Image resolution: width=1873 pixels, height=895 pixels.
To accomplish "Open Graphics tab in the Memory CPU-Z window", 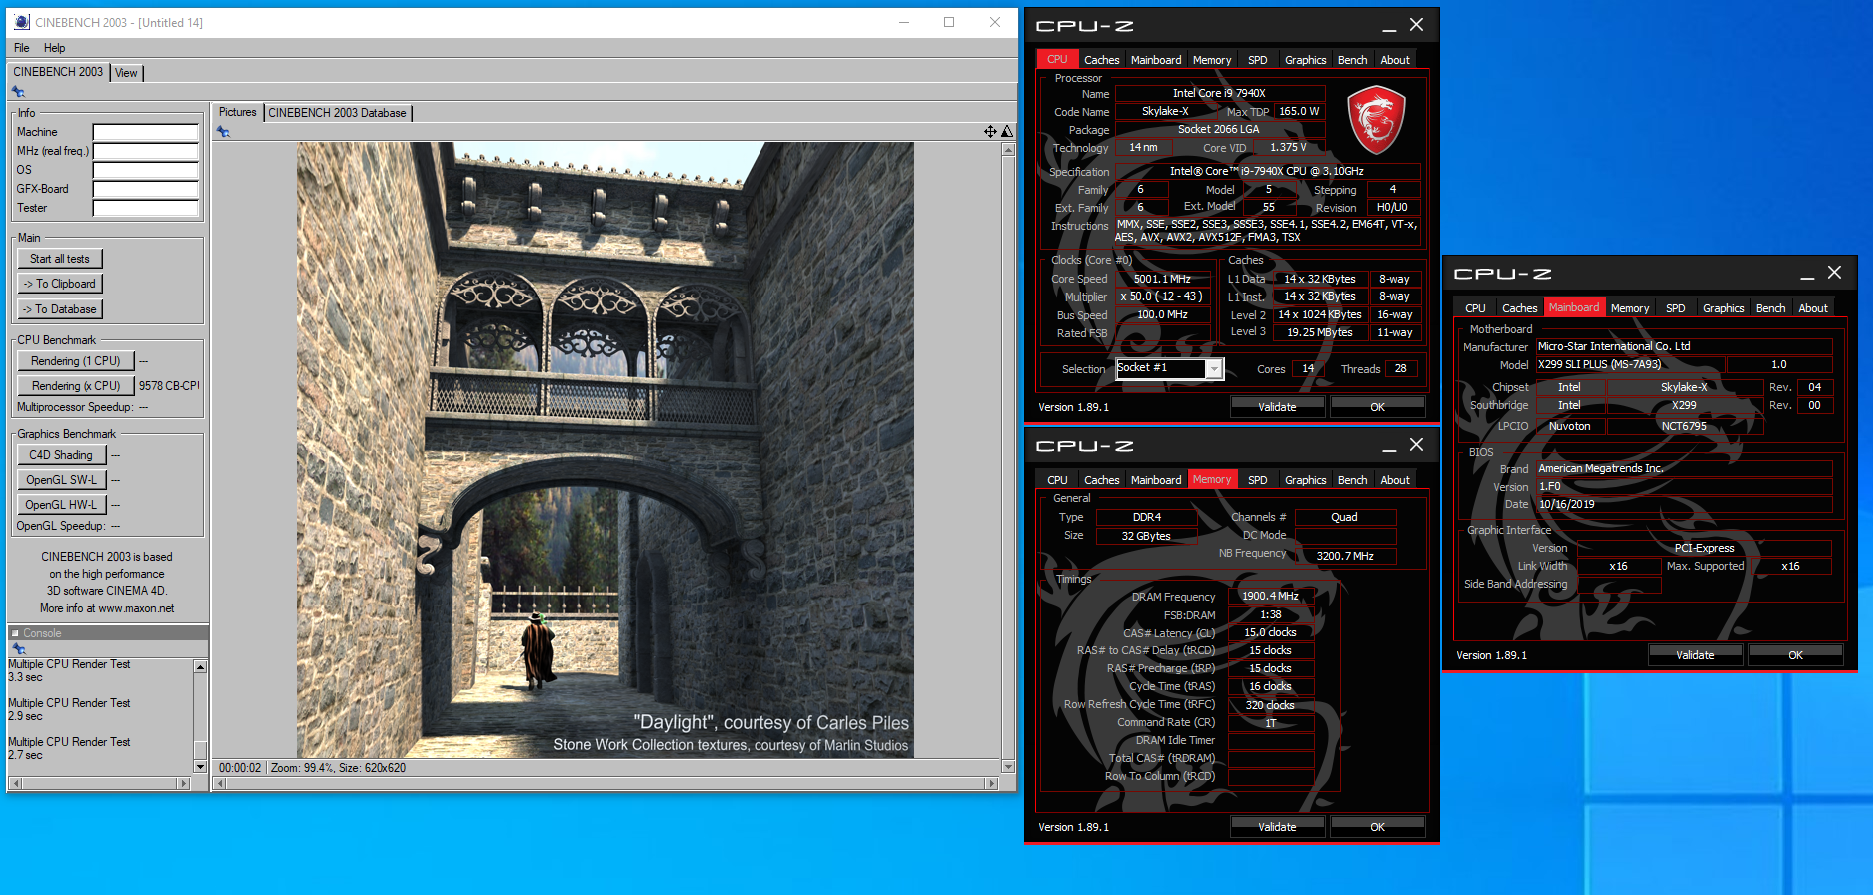I will coord(1305,480).
